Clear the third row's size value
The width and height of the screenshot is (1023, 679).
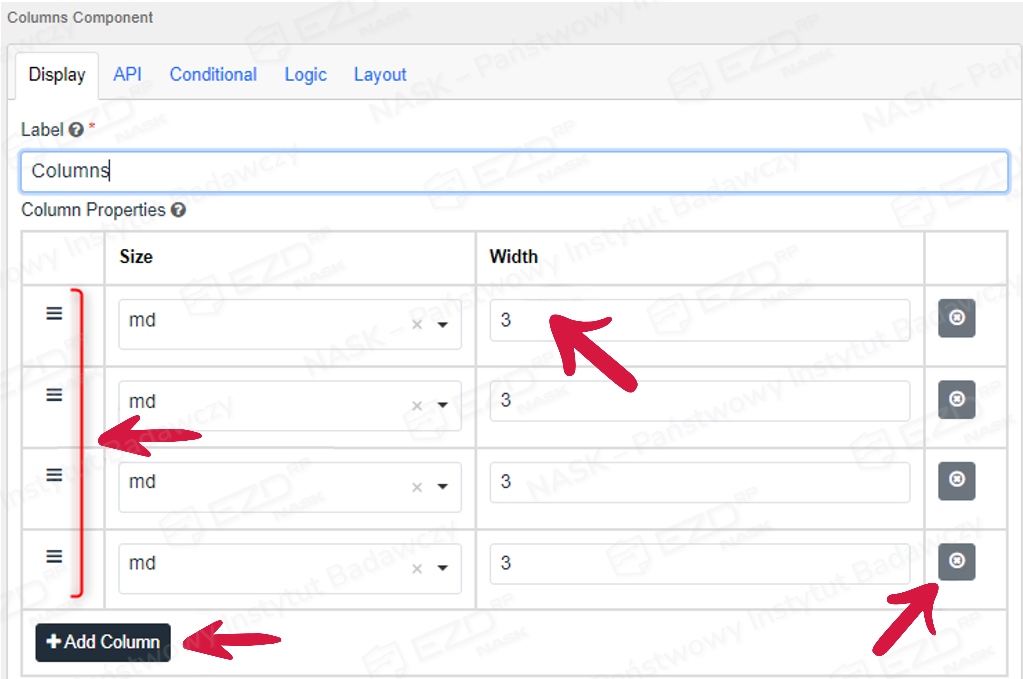417,487
